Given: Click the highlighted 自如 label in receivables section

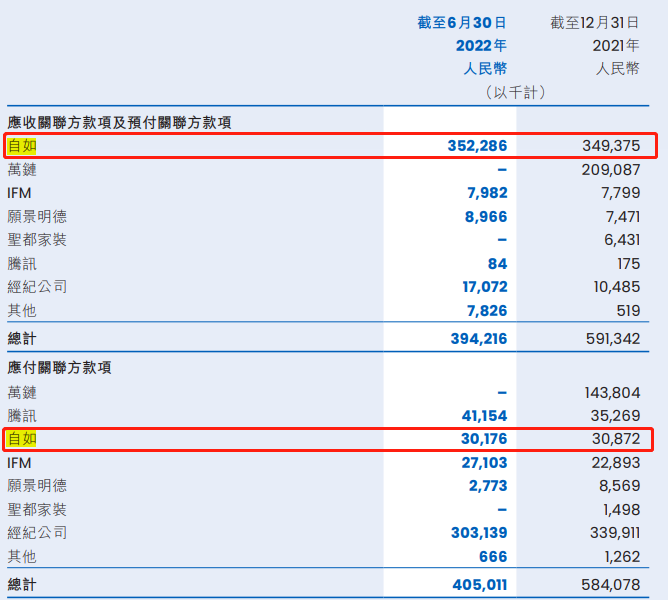Looking at the screenshot, I should pyautogui.click(x=22, y=146).
